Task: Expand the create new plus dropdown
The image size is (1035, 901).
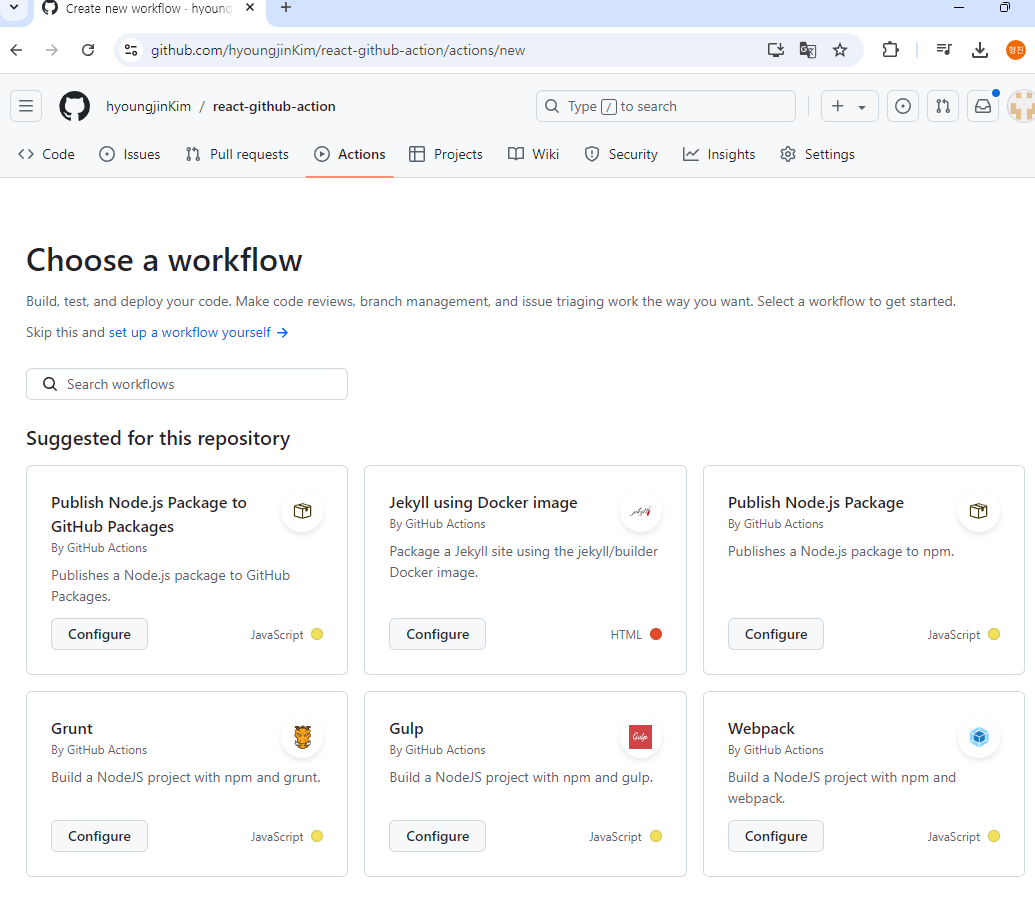Action: (849, 106)
